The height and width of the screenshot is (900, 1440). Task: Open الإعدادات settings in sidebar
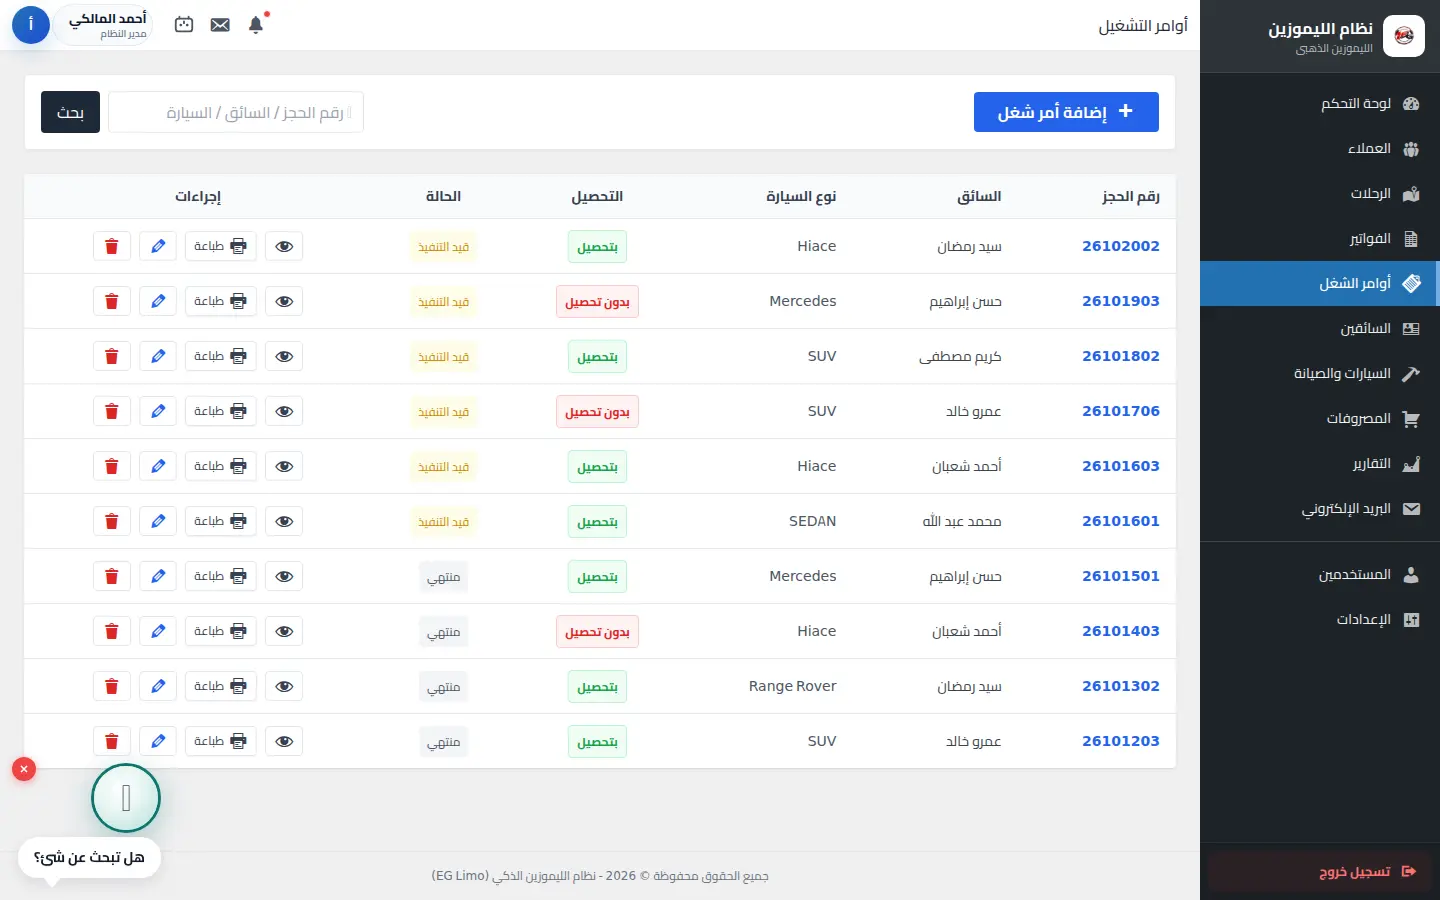(1320, 619)
